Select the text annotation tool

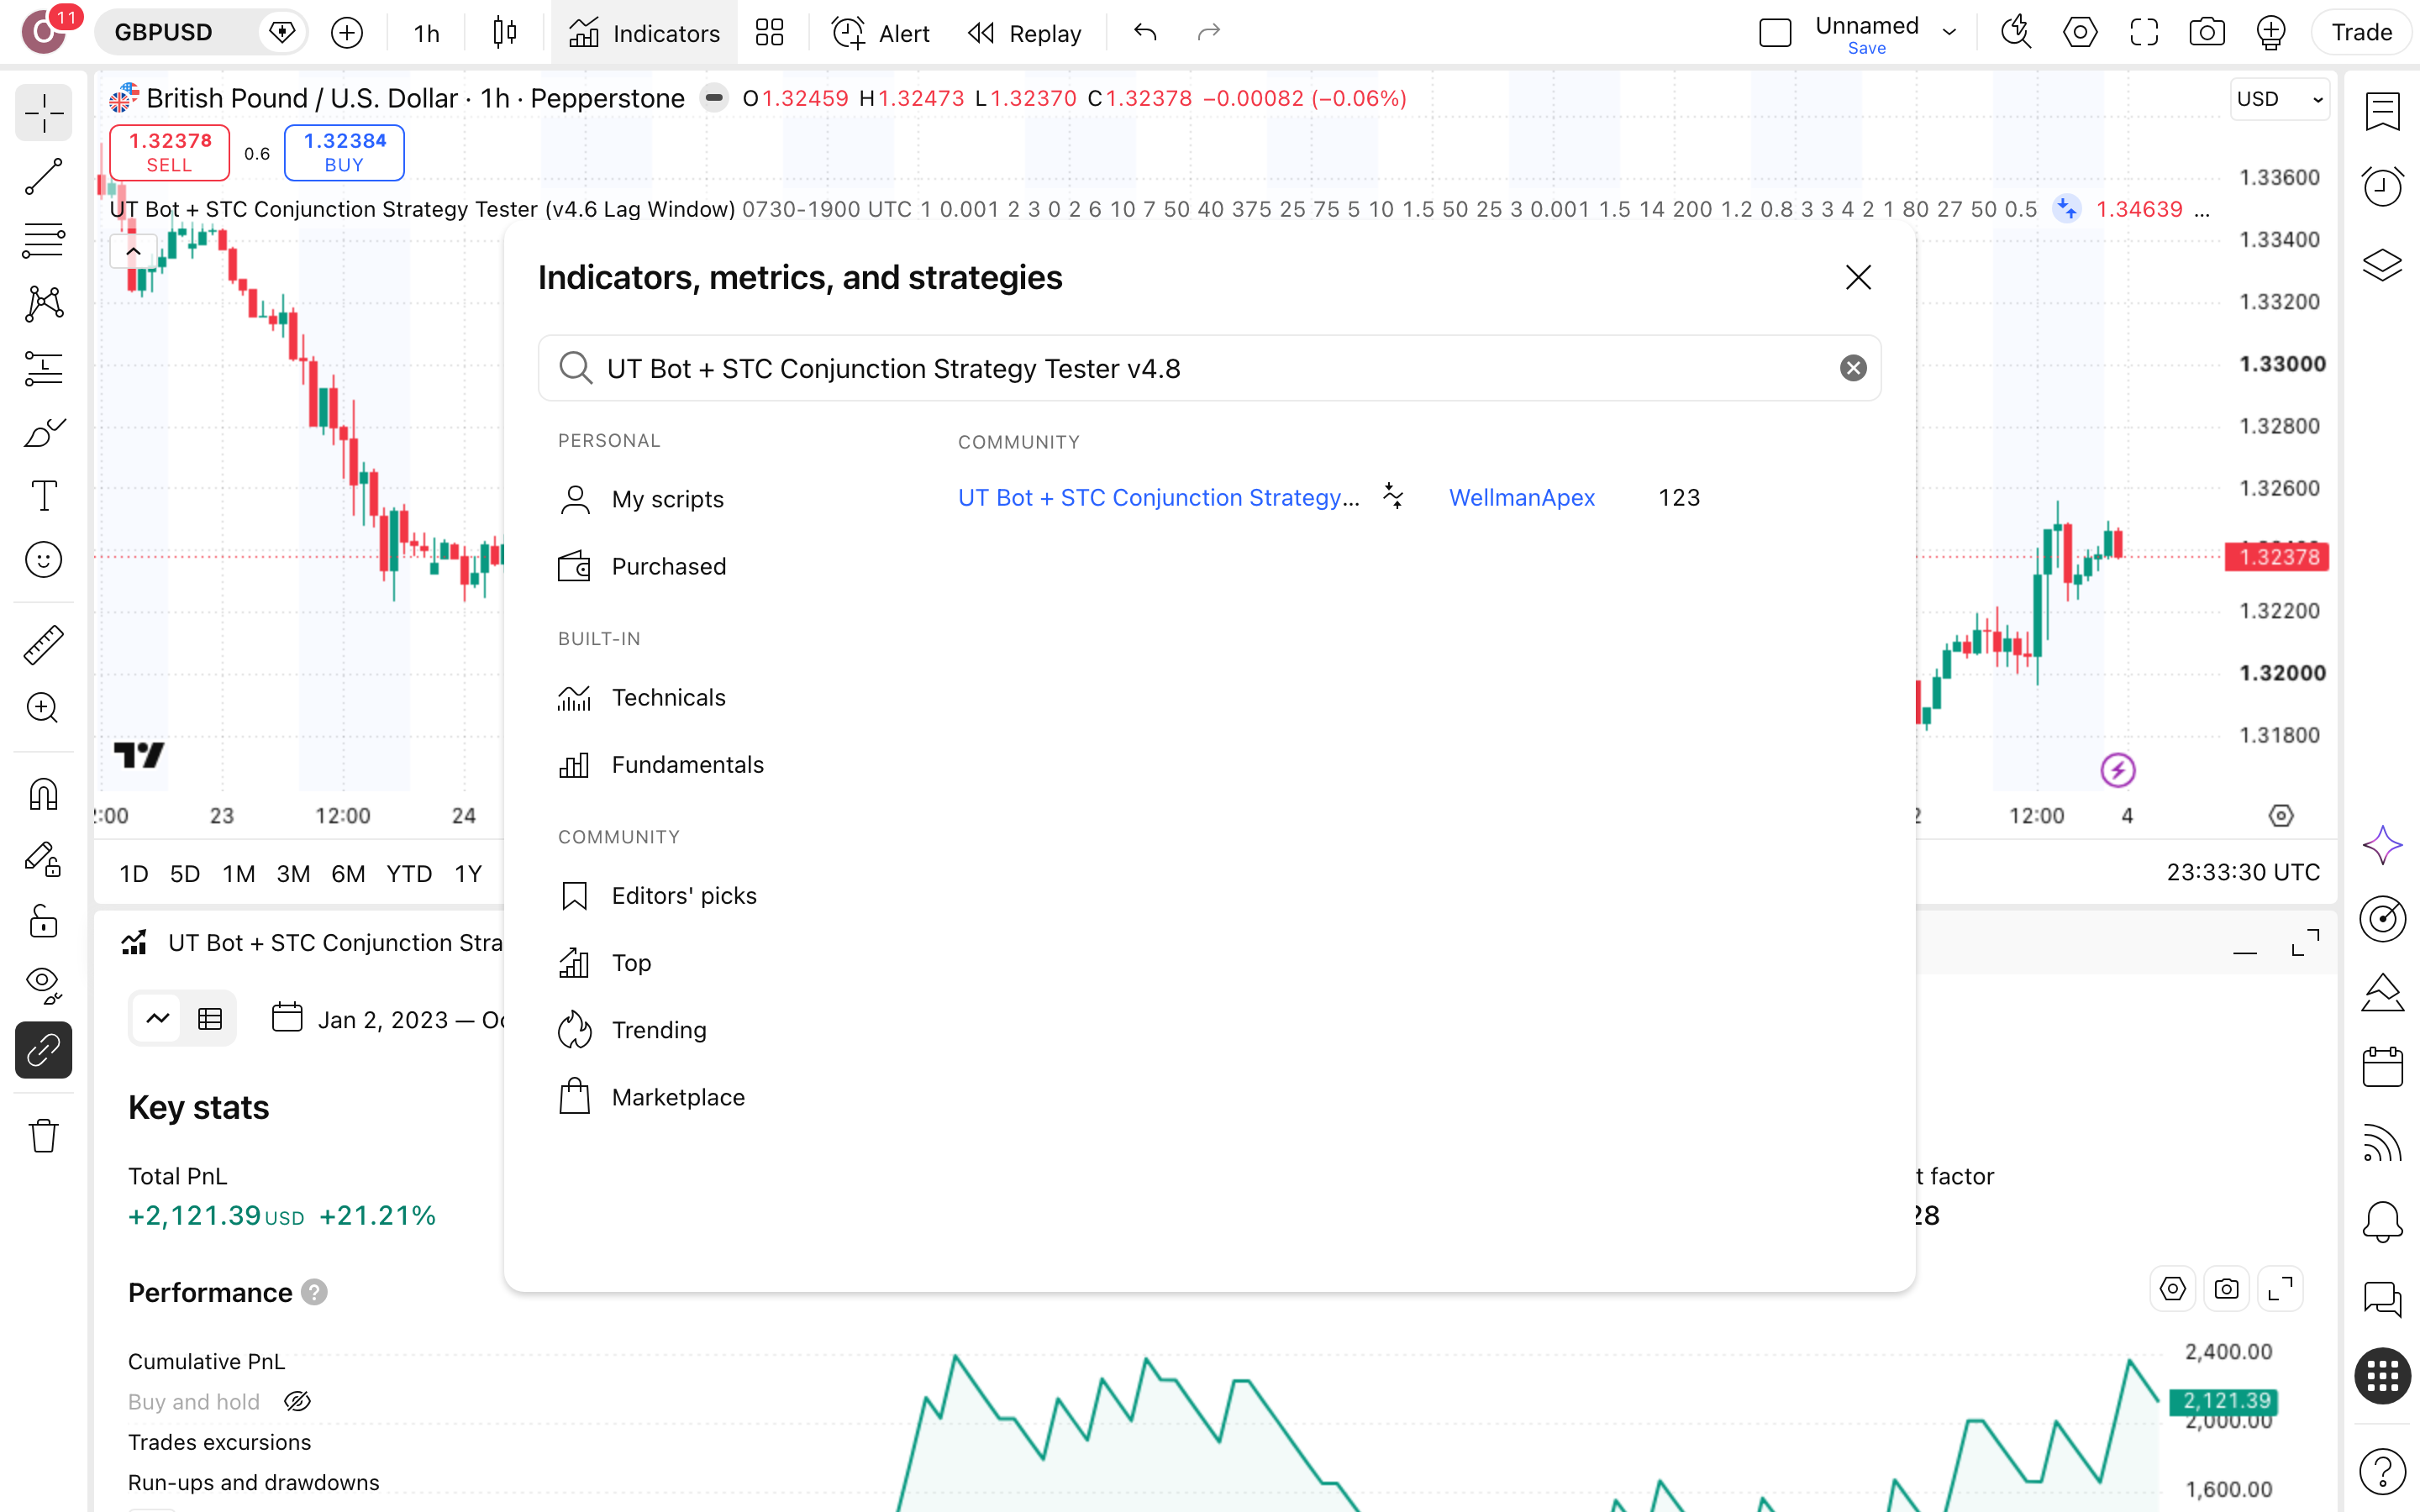(x=43, y=496)
